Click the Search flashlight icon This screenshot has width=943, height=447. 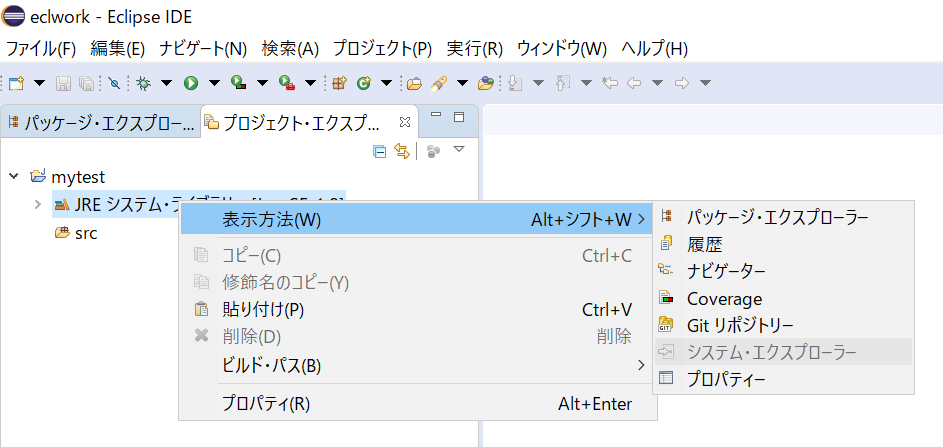tap(438, 83)
